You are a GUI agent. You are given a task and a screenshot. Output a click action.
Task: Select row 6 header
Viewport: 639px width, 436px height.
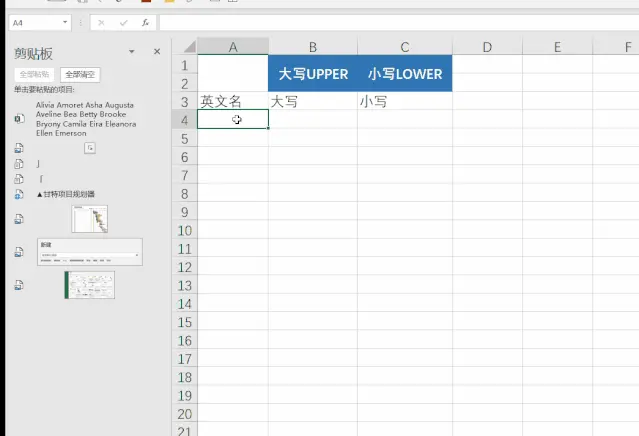[185, 157]
